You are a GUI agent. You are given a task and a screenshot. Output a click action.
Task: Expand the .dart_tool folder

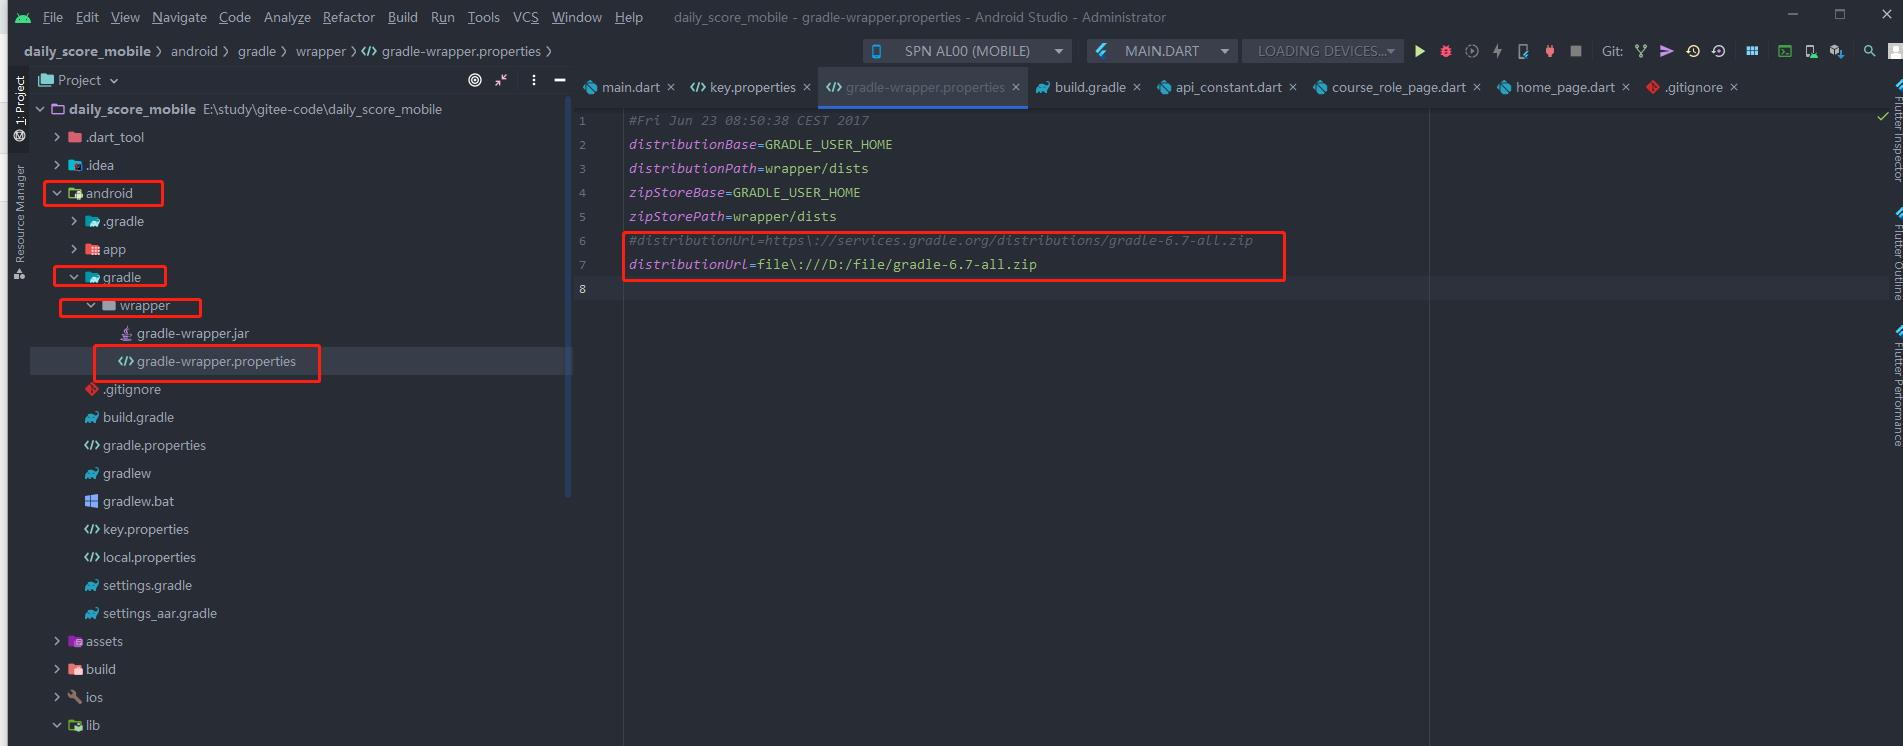[x=57, y=137]
